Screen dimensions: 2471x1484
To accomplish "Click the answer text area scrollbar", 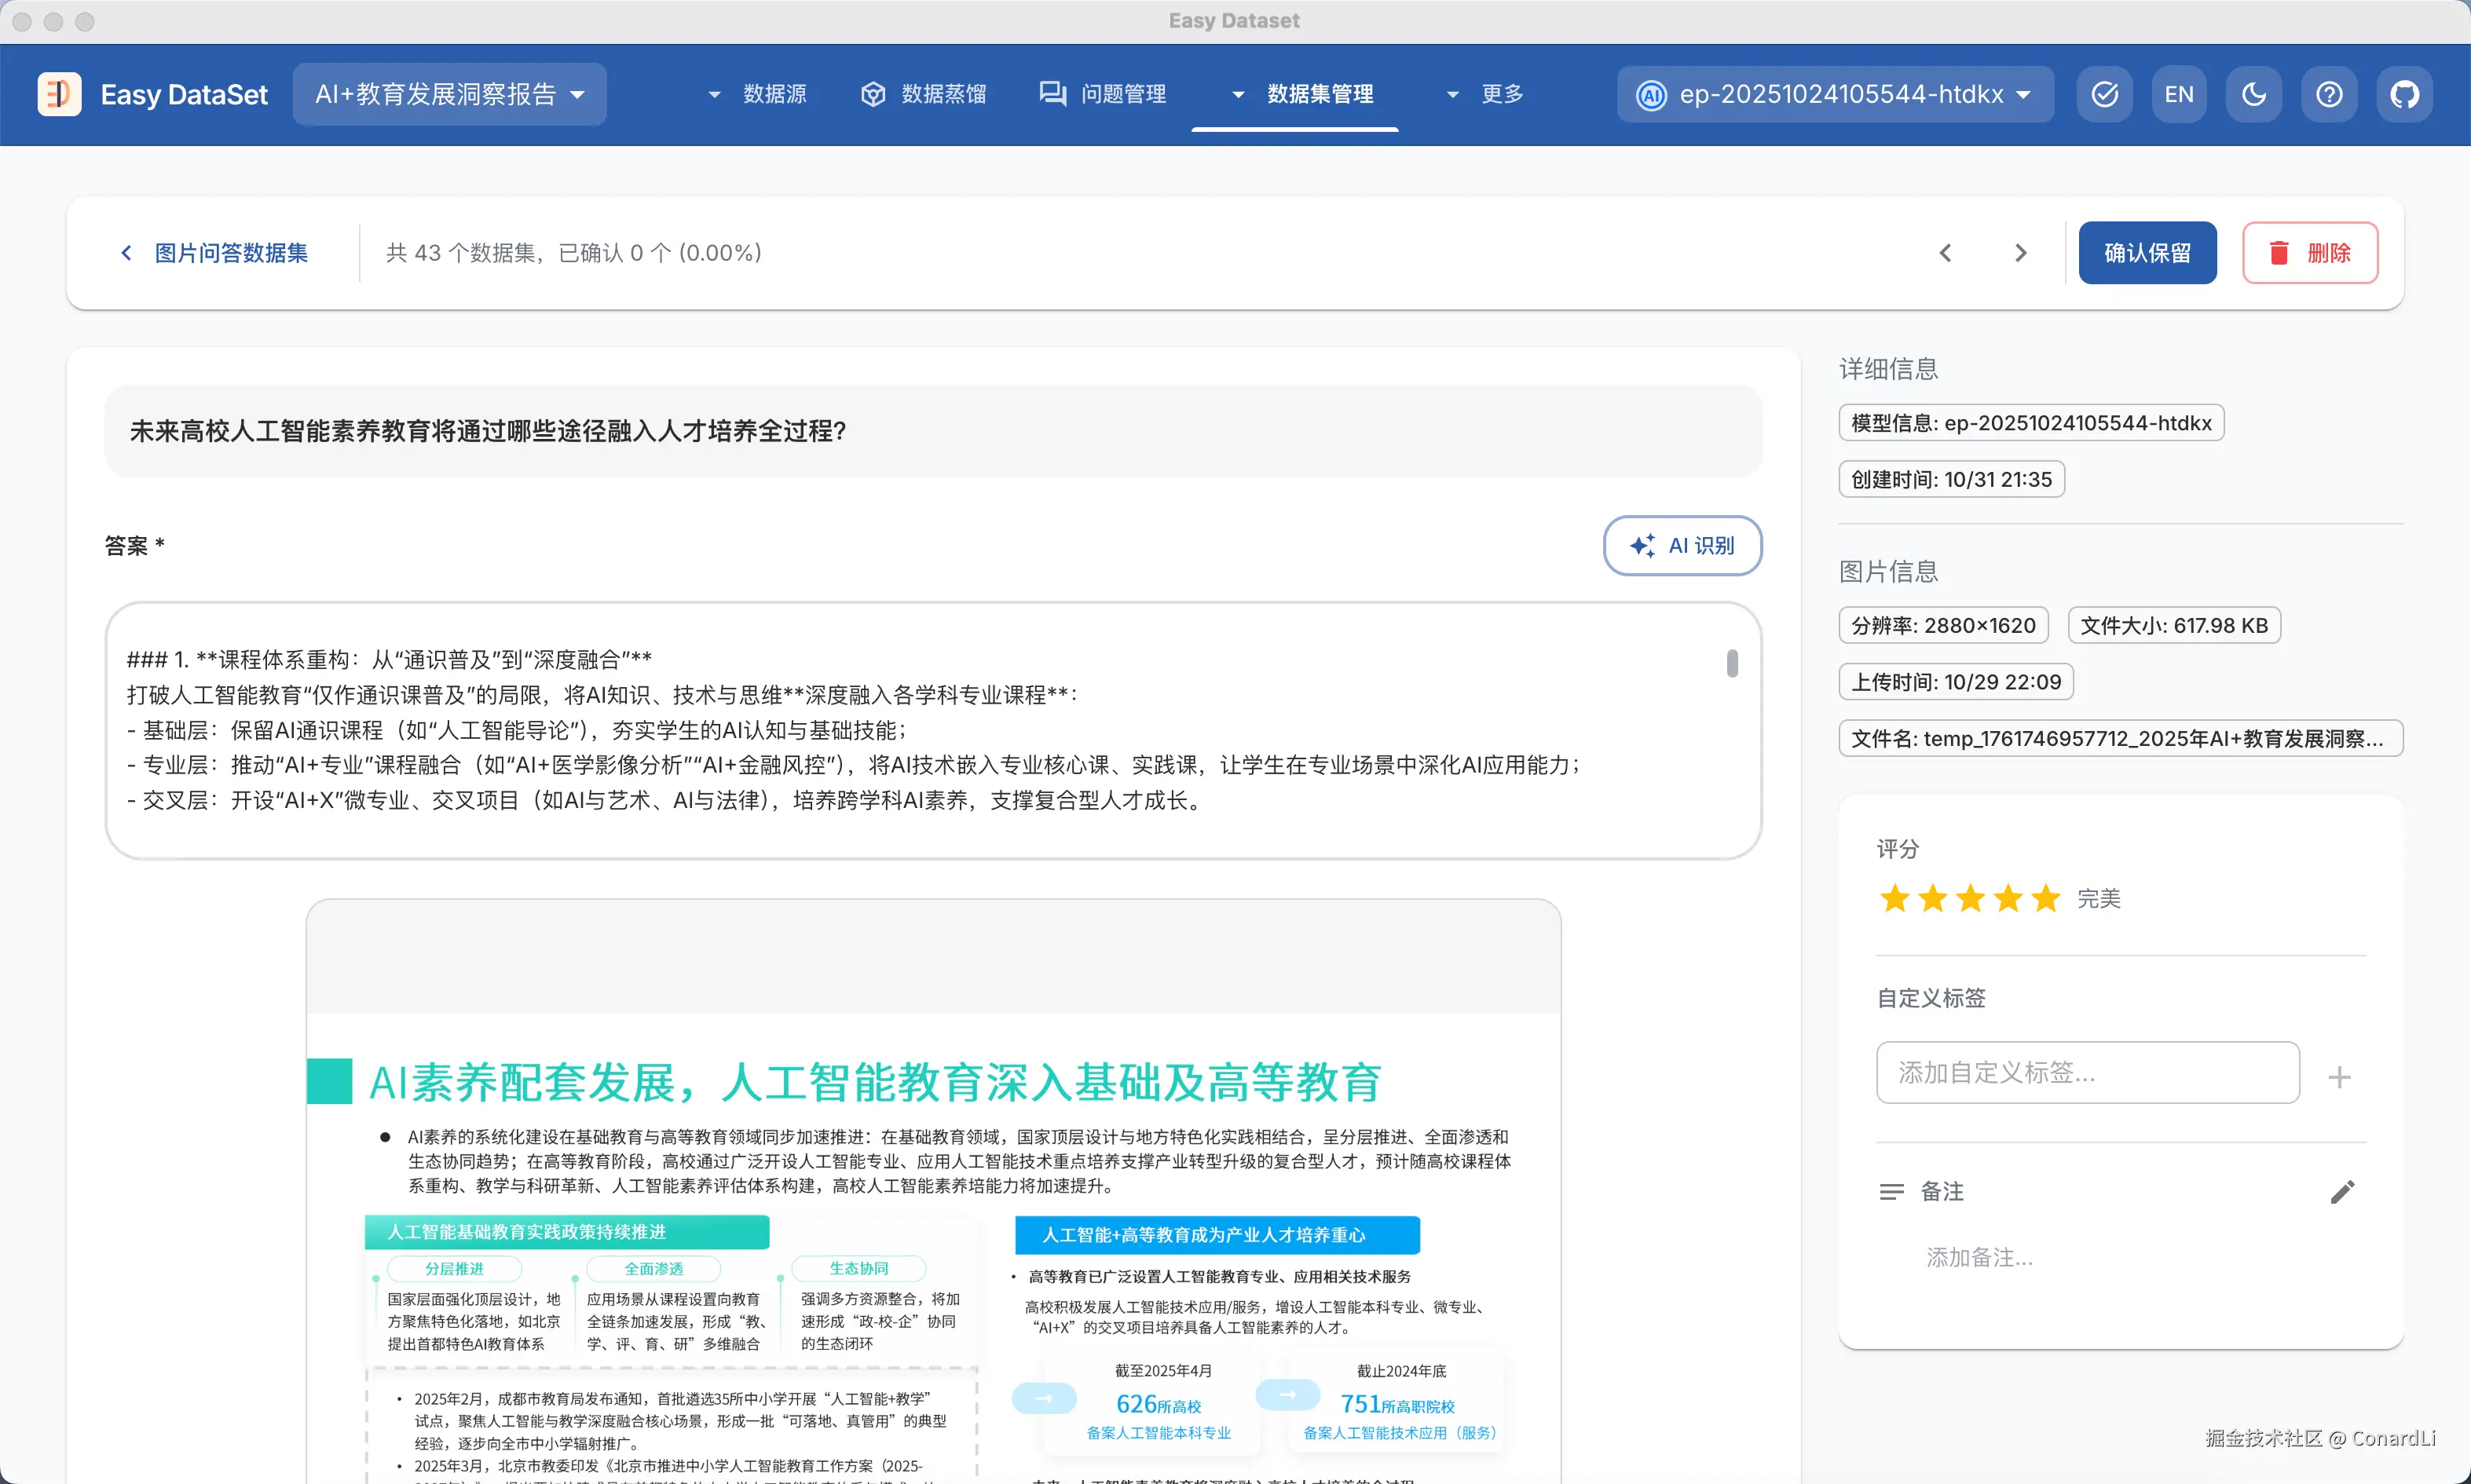I will coord(1732,663).
